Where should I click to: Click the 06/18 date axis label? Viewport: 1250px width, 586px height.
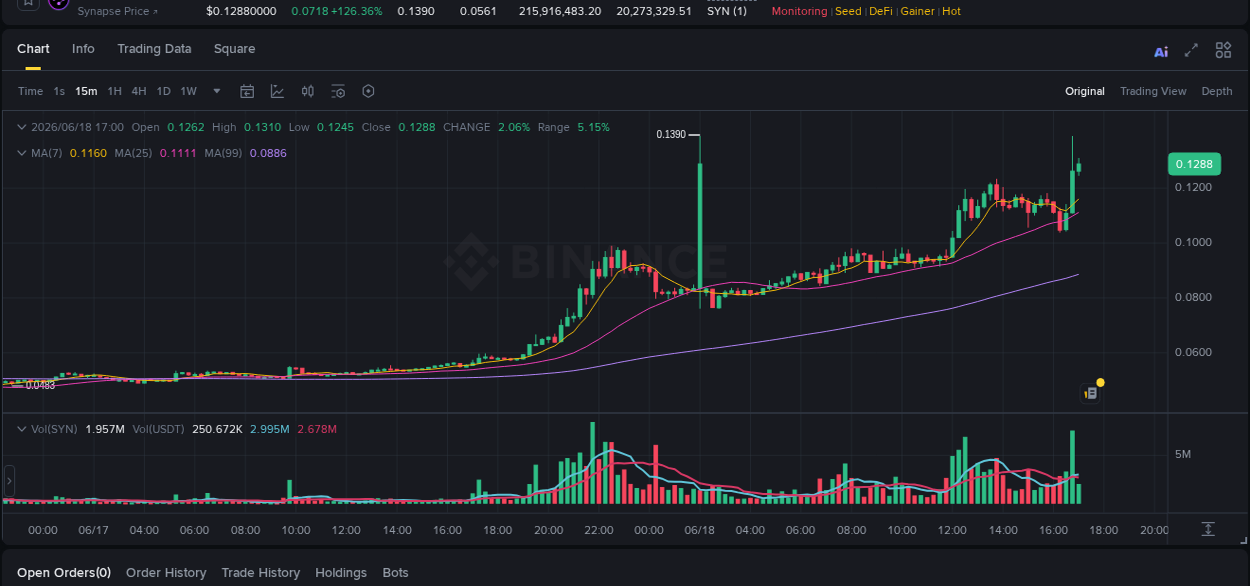[x=698, y=530]
